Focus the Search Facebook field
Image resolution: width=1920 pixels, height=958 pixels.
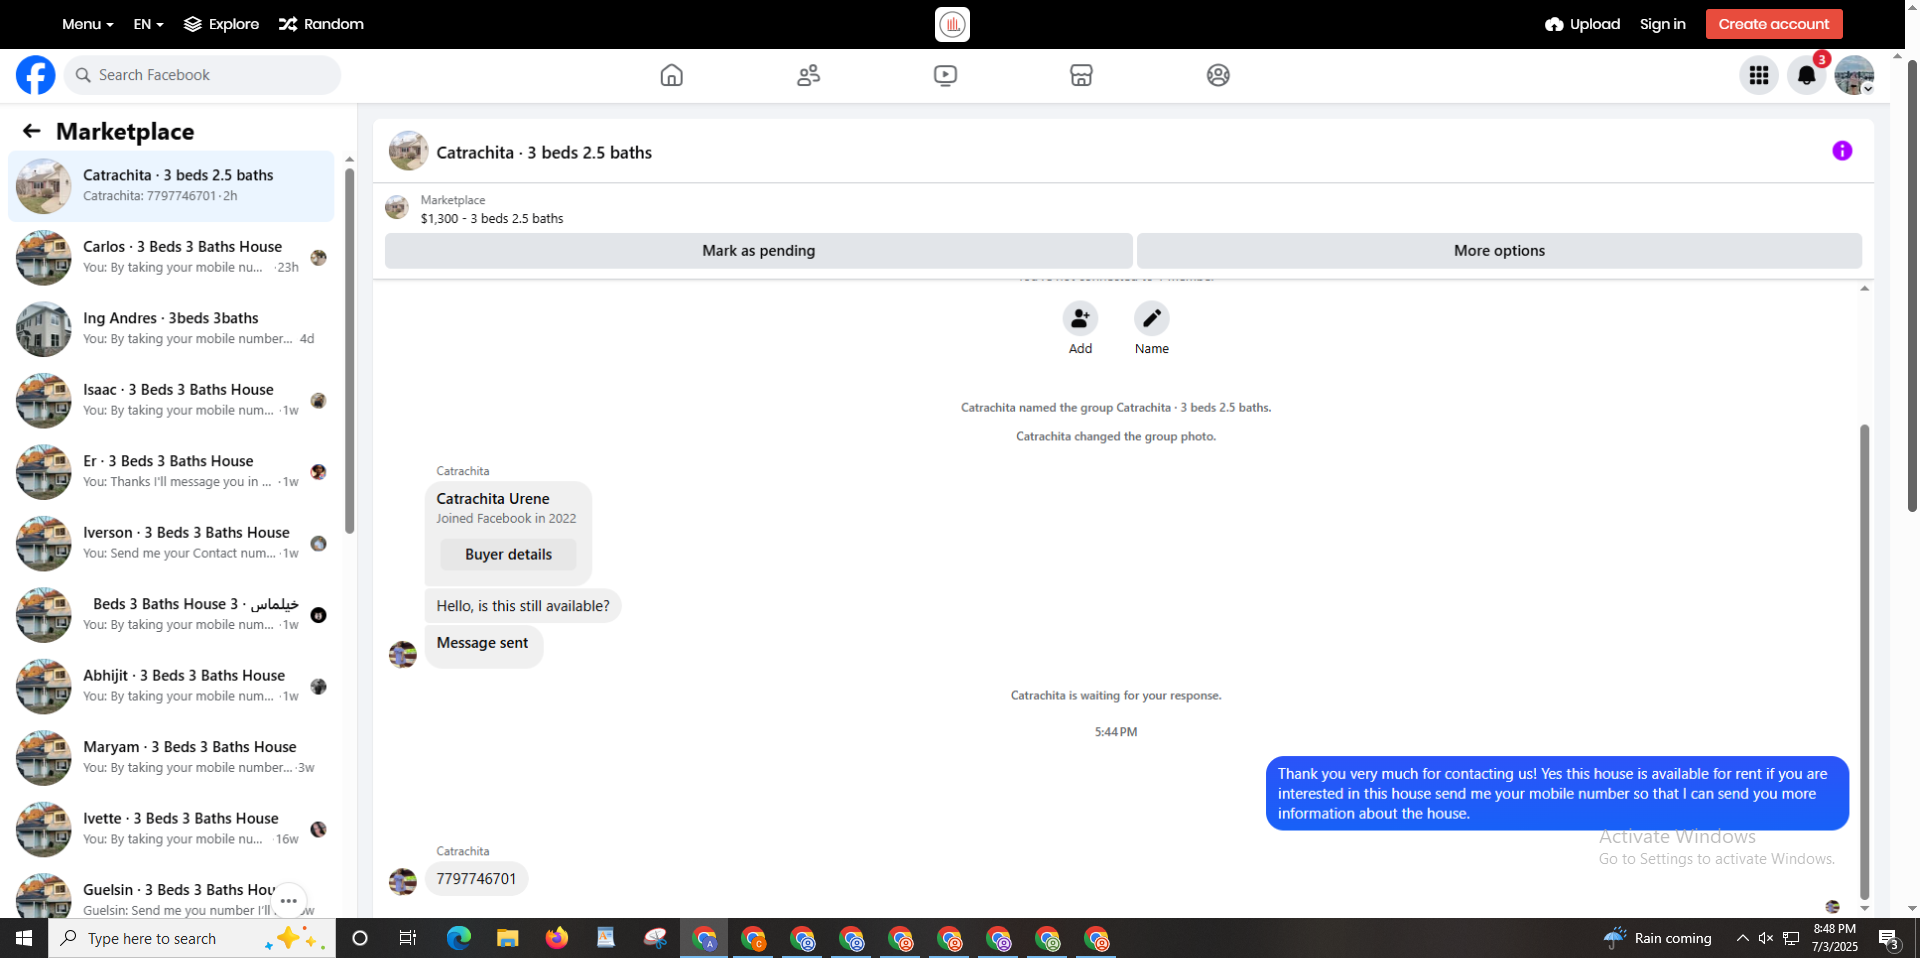[202, 75]
